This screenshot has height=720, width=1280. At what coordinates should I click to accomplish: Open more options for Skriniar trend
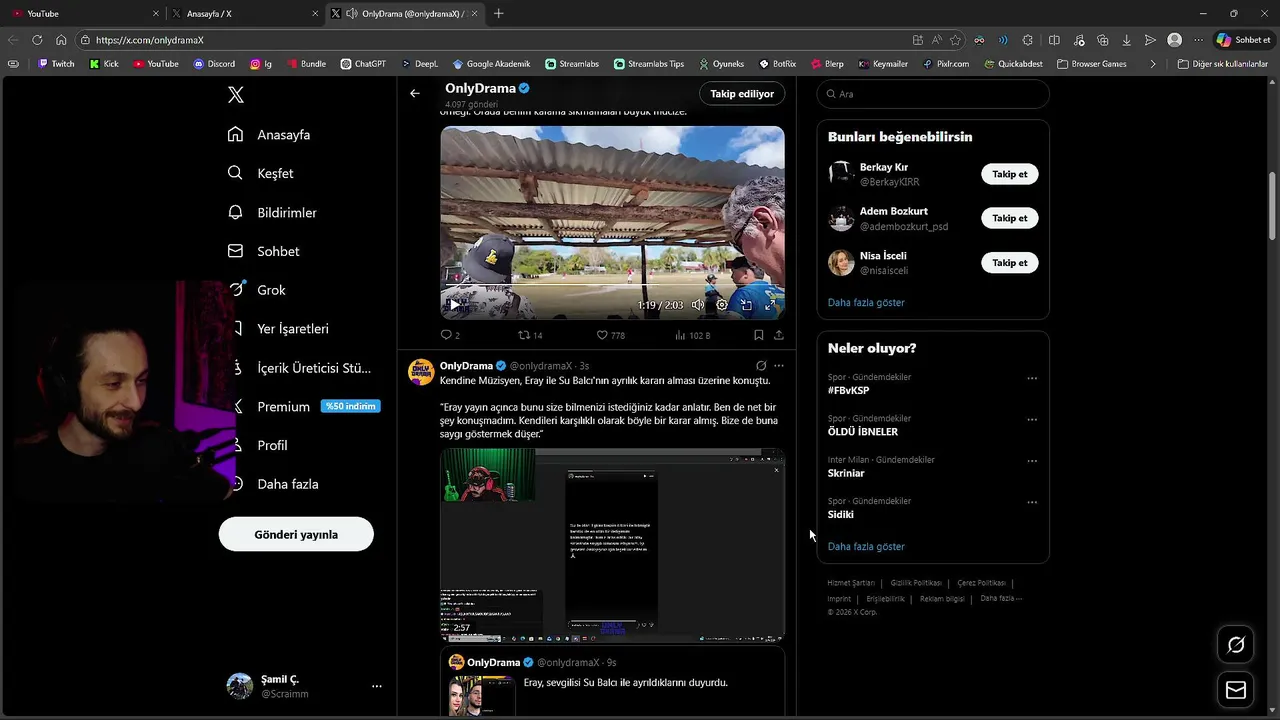pos(1032,461)
